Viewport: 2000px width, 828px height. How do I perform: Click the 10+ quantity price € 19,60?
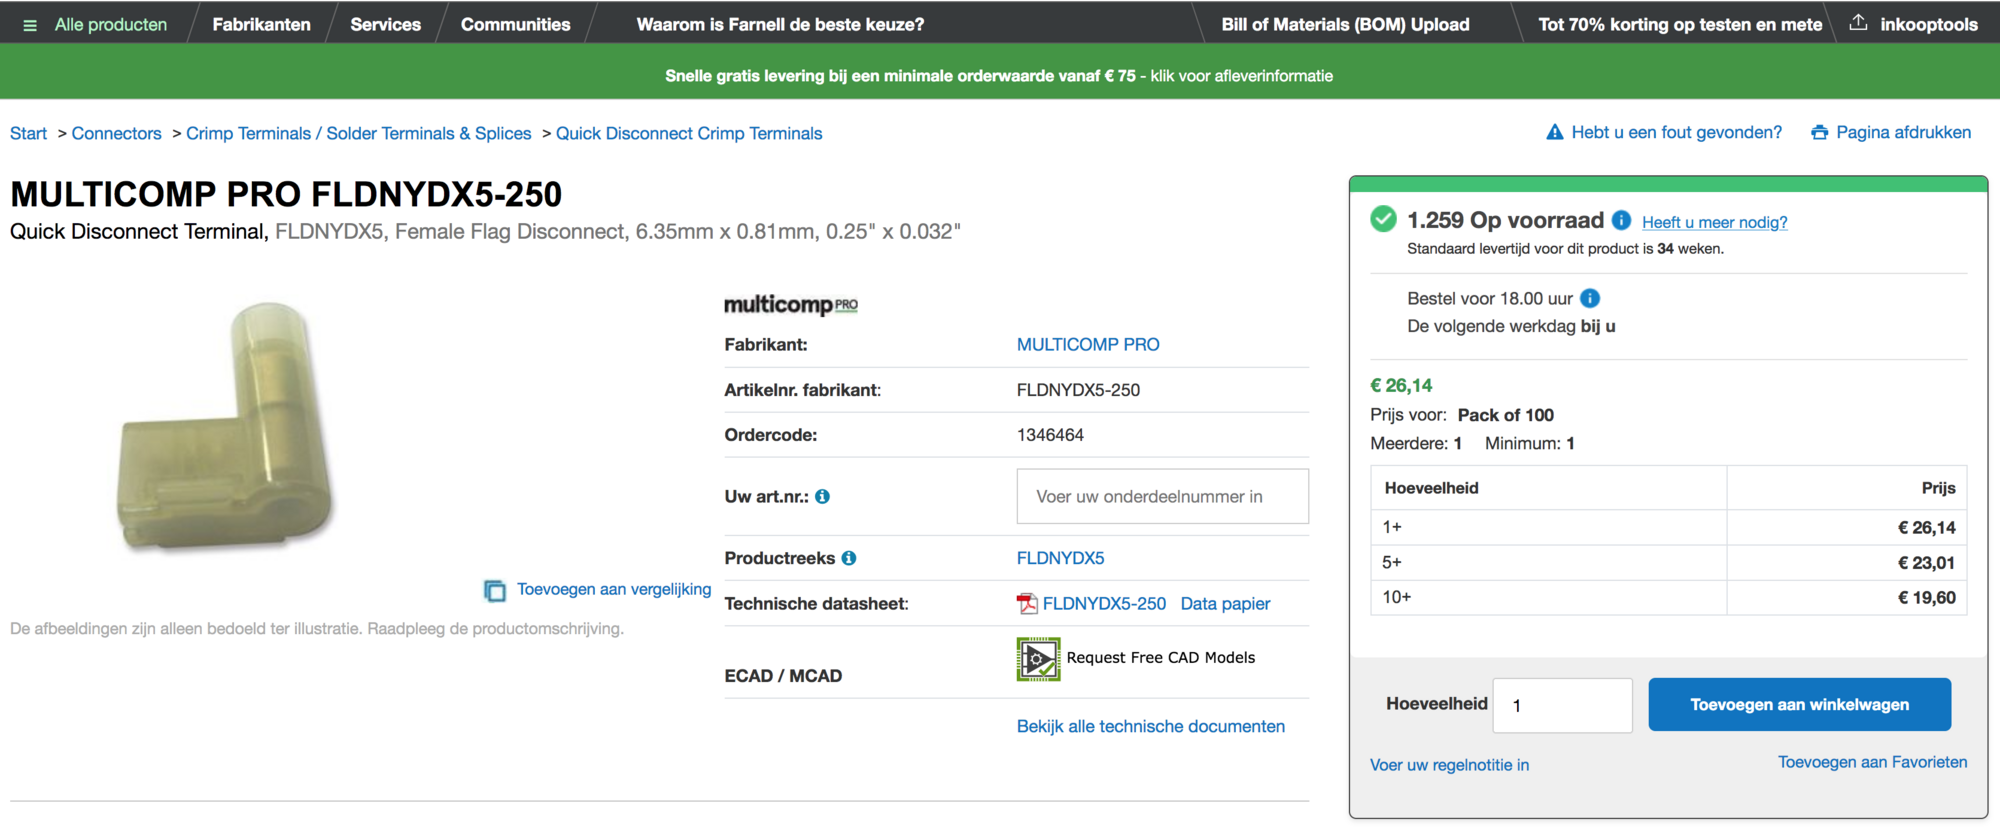[1927, 598]
